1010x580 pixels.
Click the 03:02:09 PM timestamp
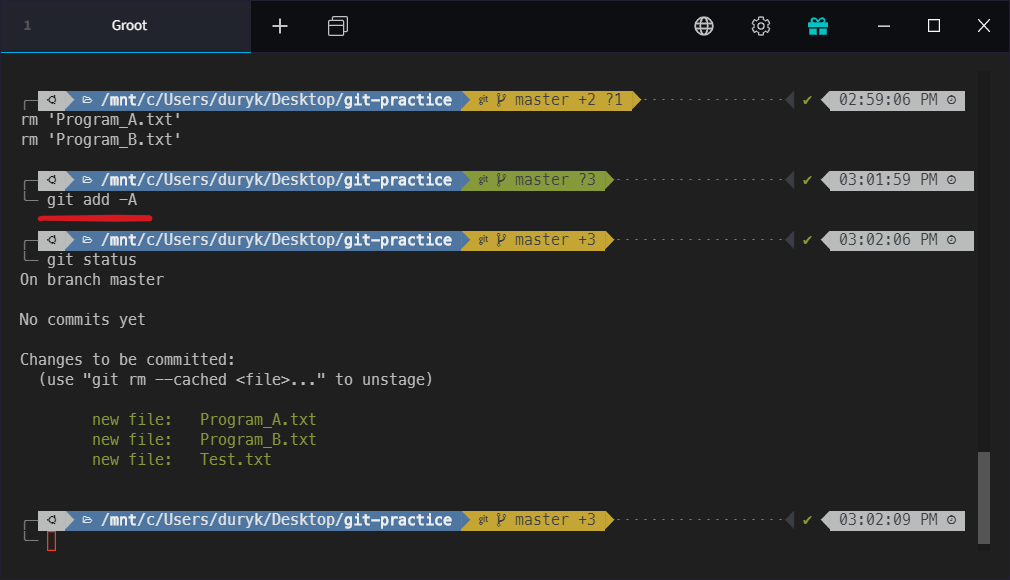[x=888, y=520]
